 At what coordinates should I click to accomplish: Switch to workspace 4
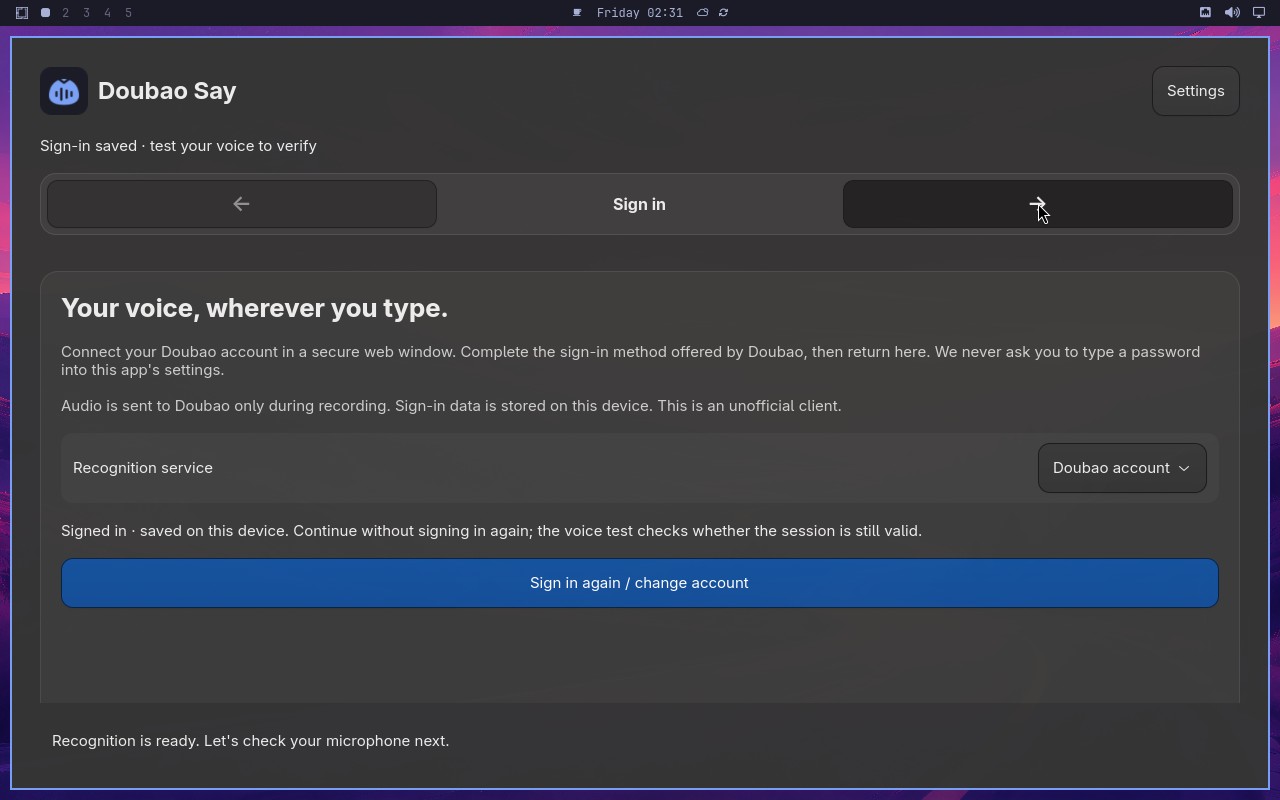[x=108, y=13]
